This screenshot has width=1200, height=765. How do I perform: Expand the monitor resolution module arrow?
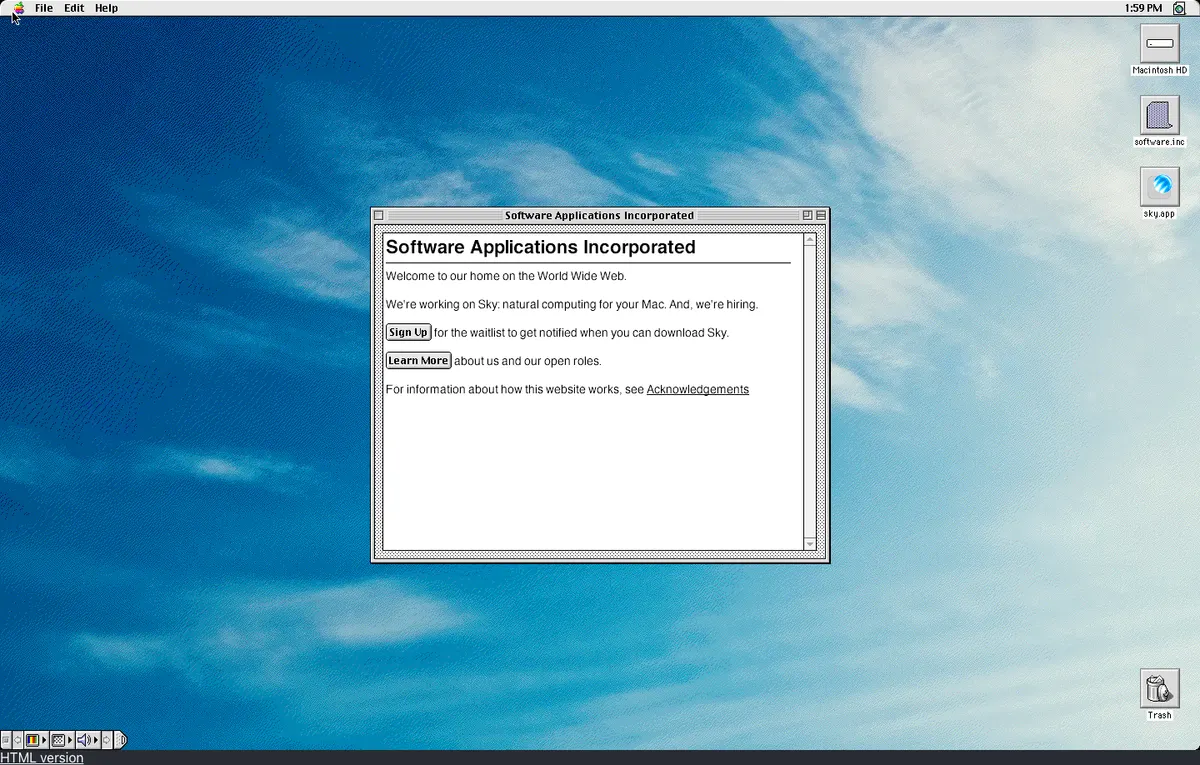[x=70, y=740]
